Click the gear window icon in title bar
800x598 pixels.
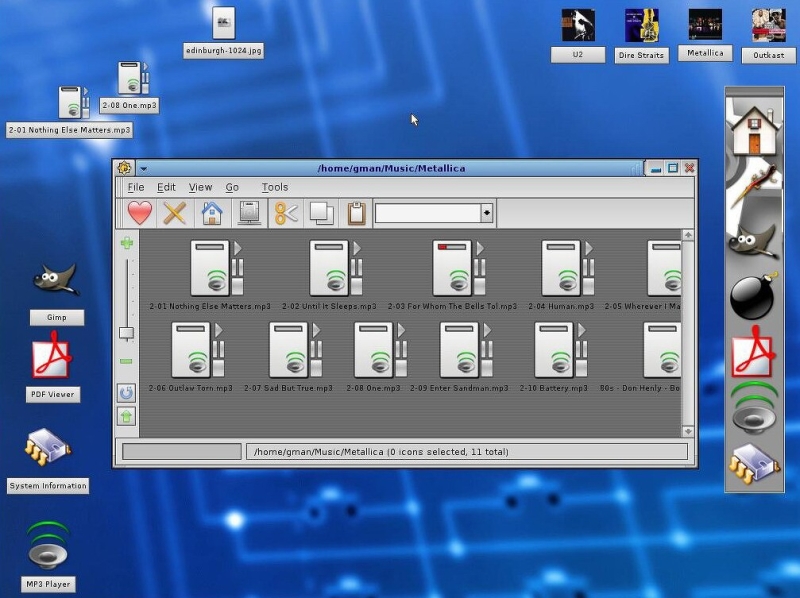(x=124, y=168)
